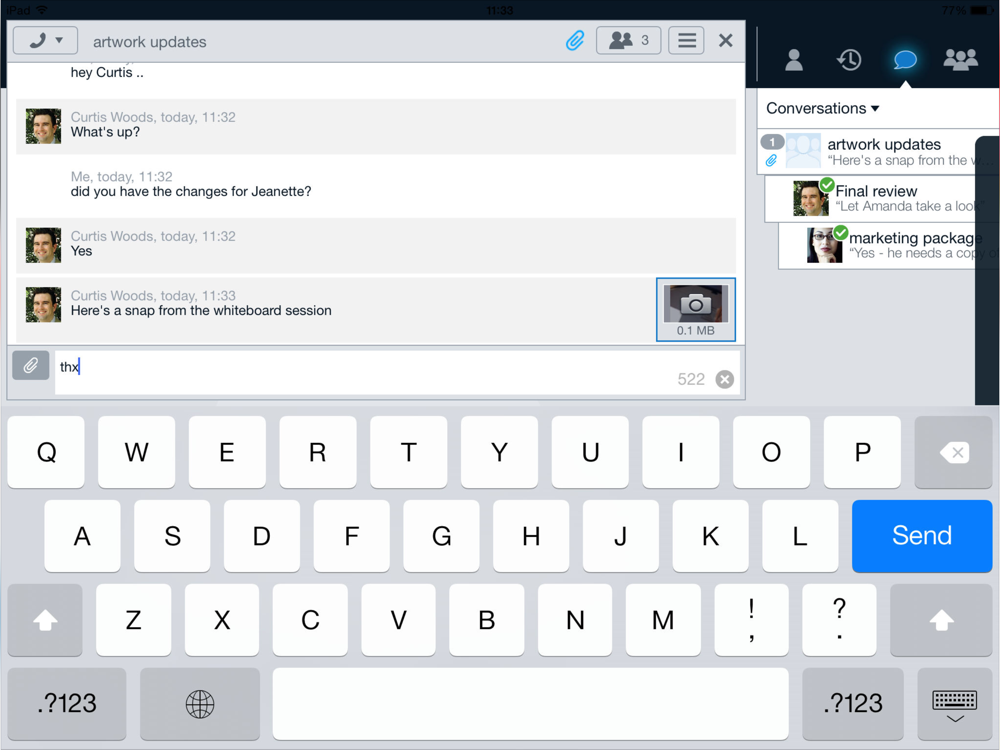Tap the S key
The image size is (1000, 750).
click(x=172, y=536)
